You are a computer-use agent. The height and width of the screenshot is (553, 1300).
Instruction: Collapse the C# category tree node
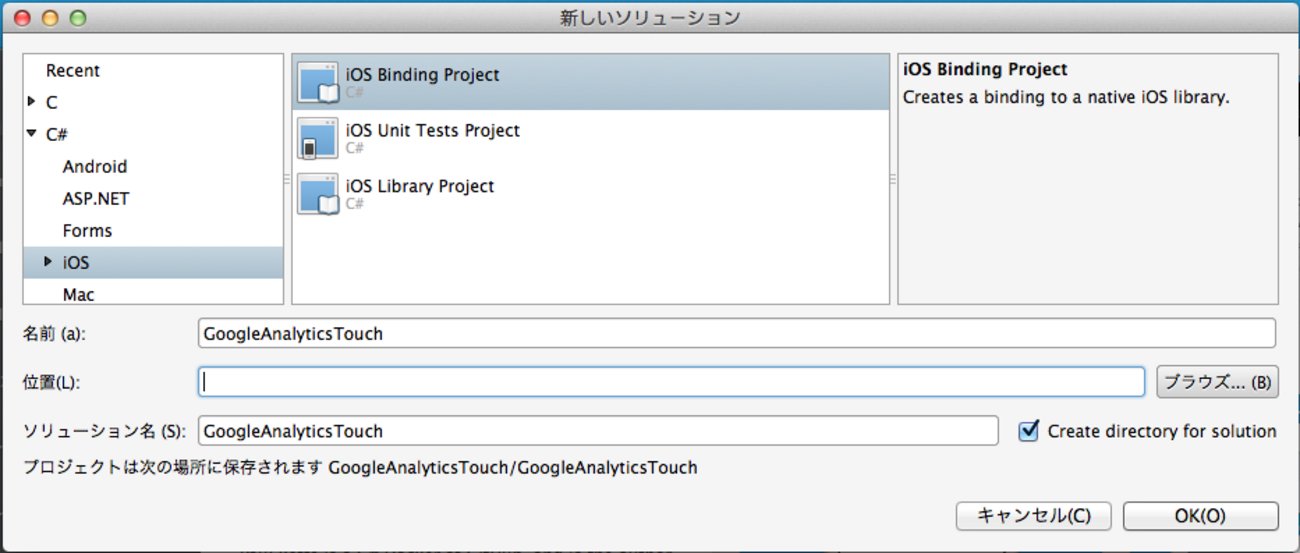[x=33, y=134]
